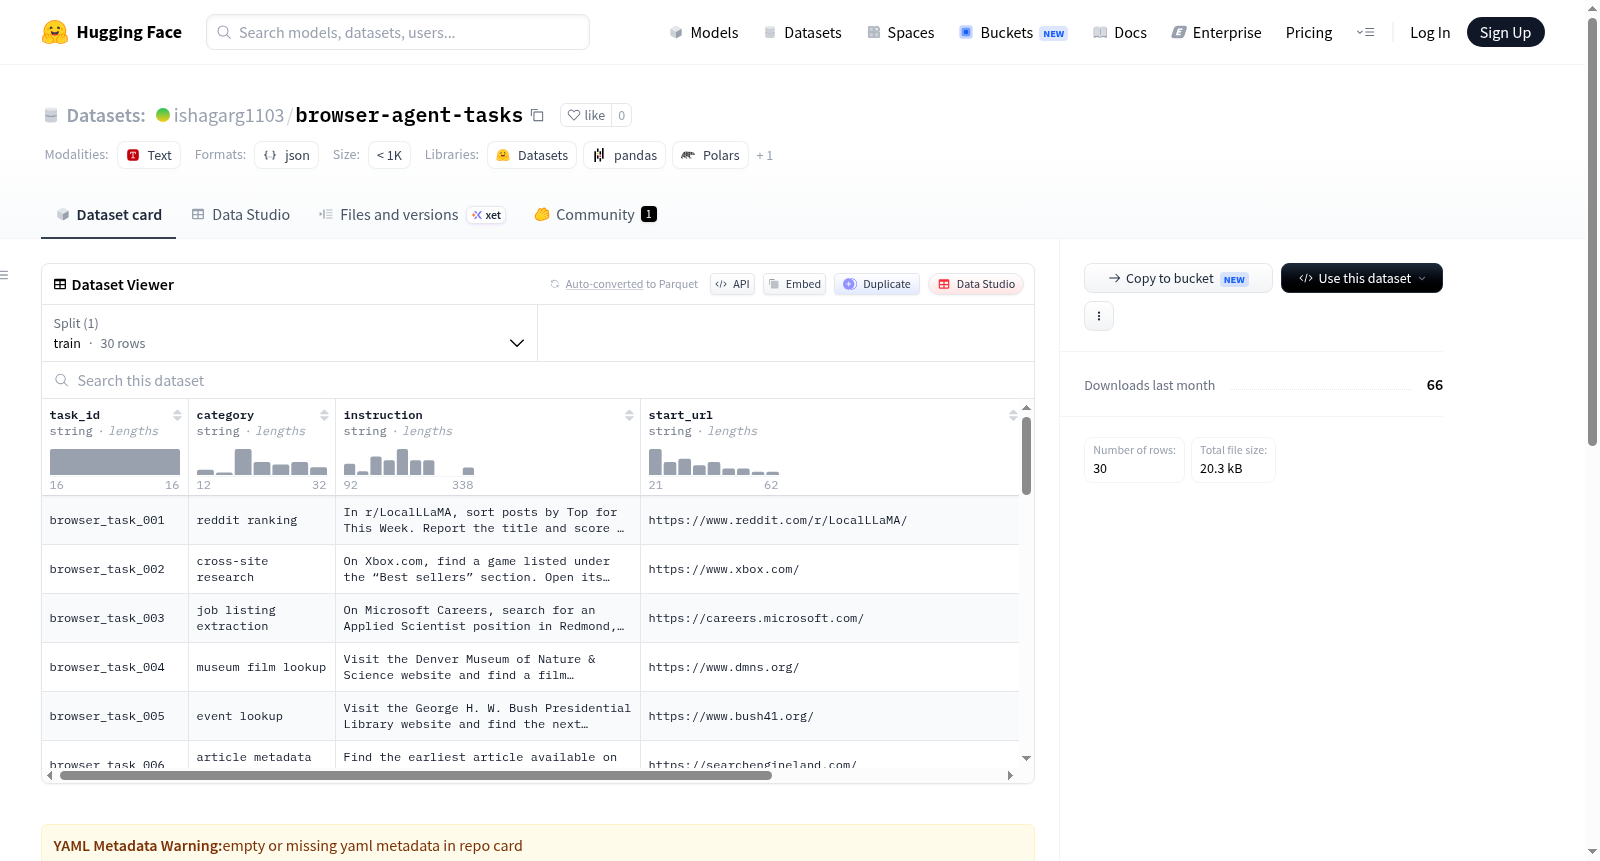
Task: Select the browser_task_001 cell
Action: [115, 520]
